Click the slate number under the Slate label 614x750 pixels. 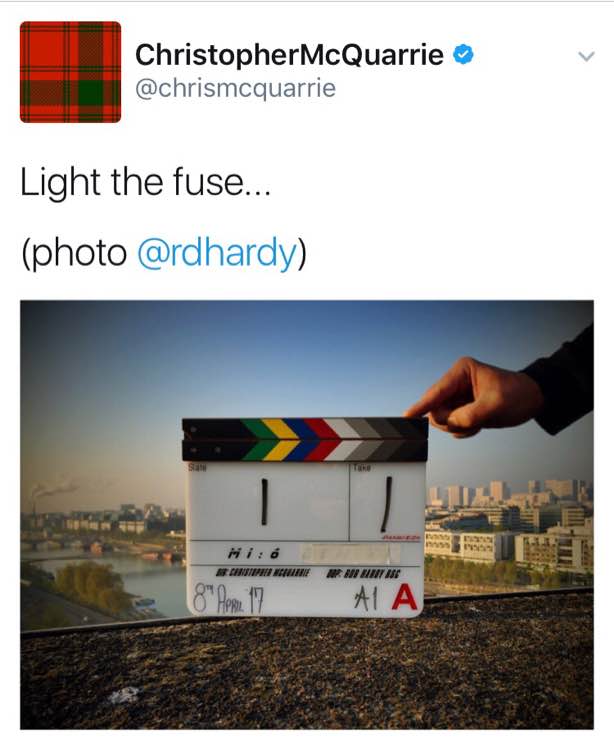263,501
